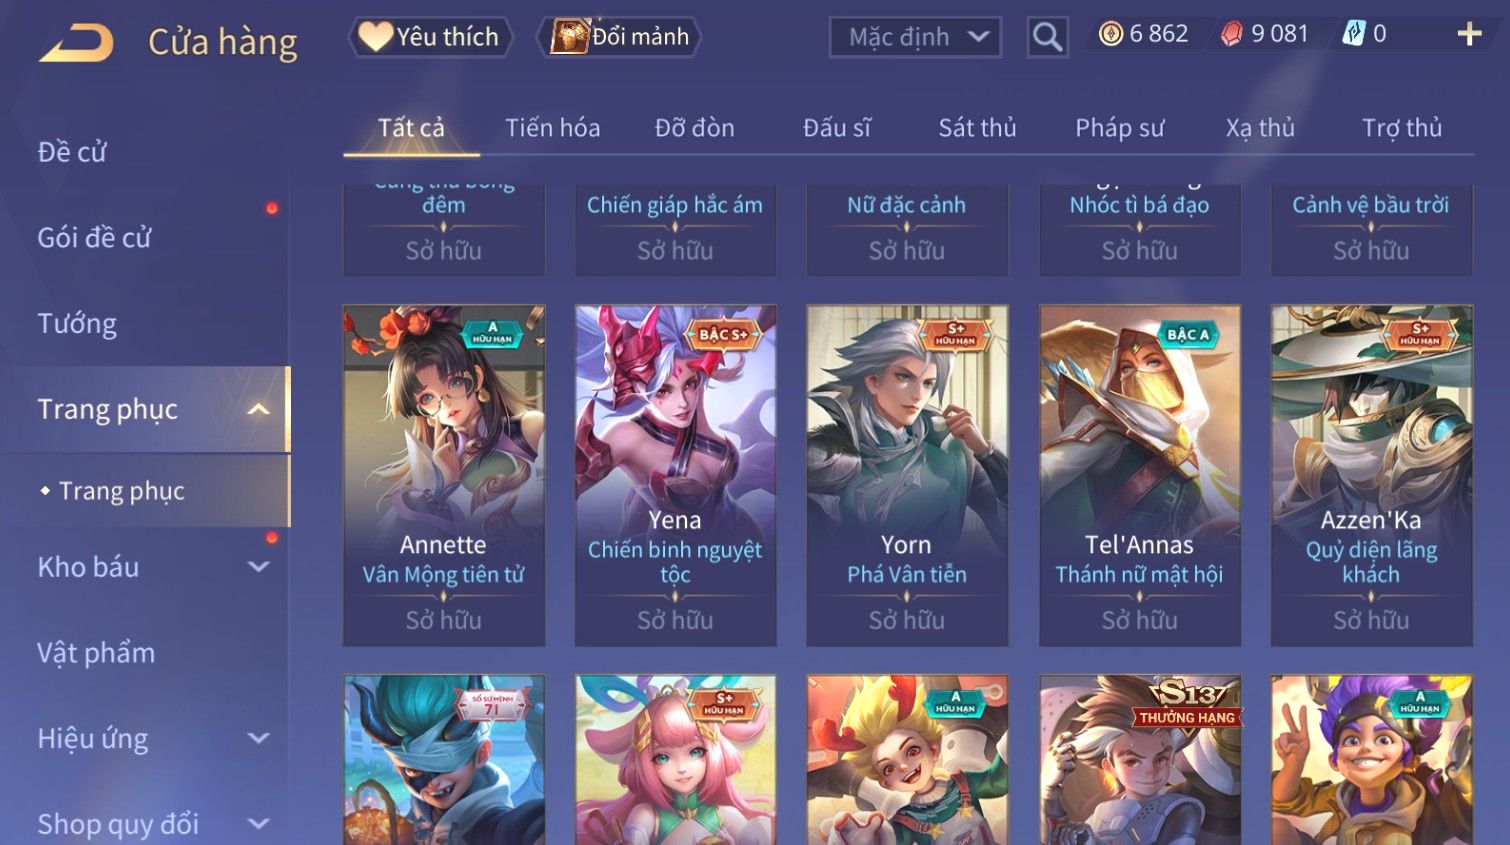Select Yena Chiến binh nguyệt tộc skin
1510x845 pixels.
coord(675,475)
